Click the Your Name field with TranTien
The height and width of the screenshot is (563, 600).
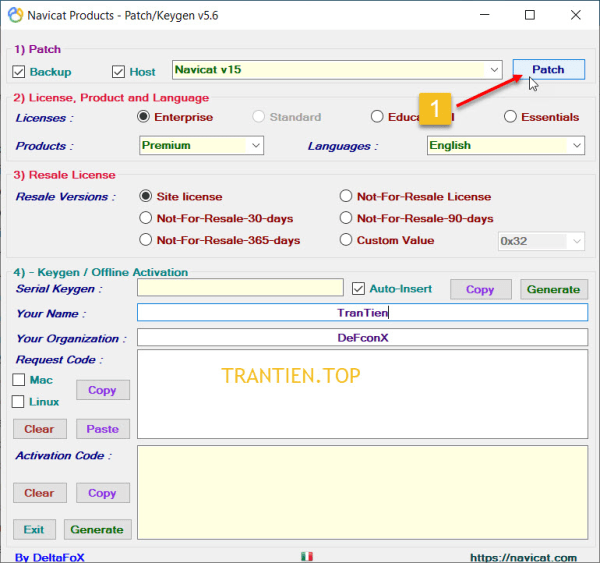(362, 313)
